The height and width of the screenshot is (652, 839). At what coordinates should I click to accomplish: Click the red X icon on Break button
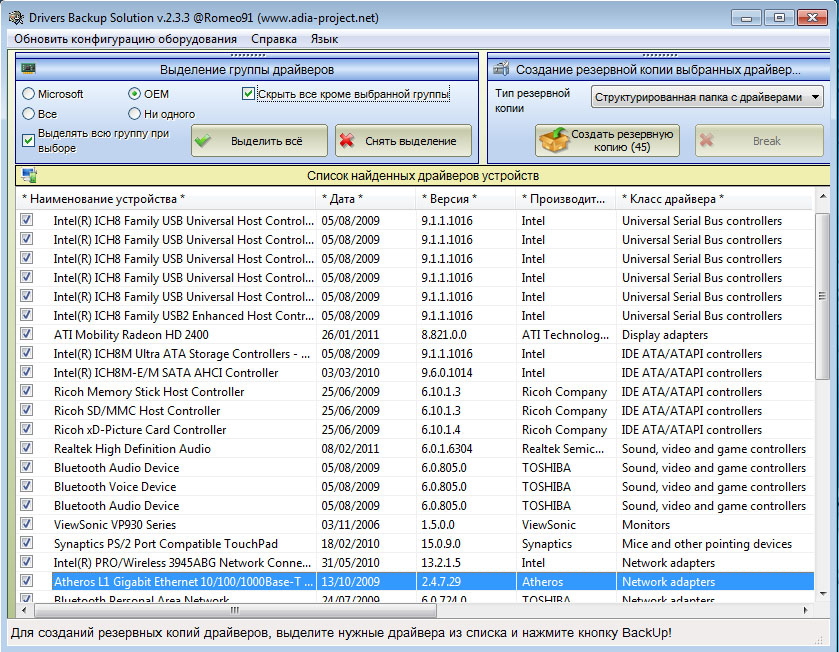point(709,141)
